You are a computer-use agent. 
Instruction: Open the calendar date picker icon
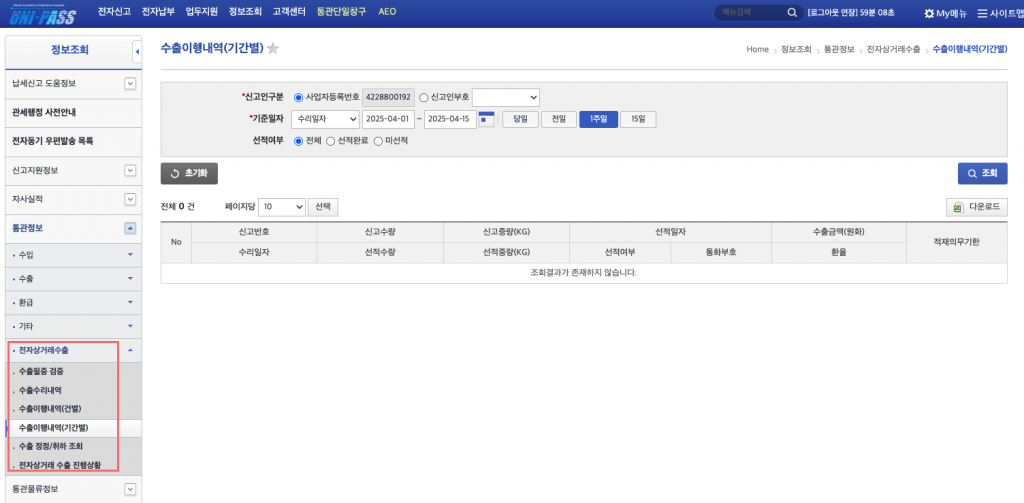click(x=487, y=119)
